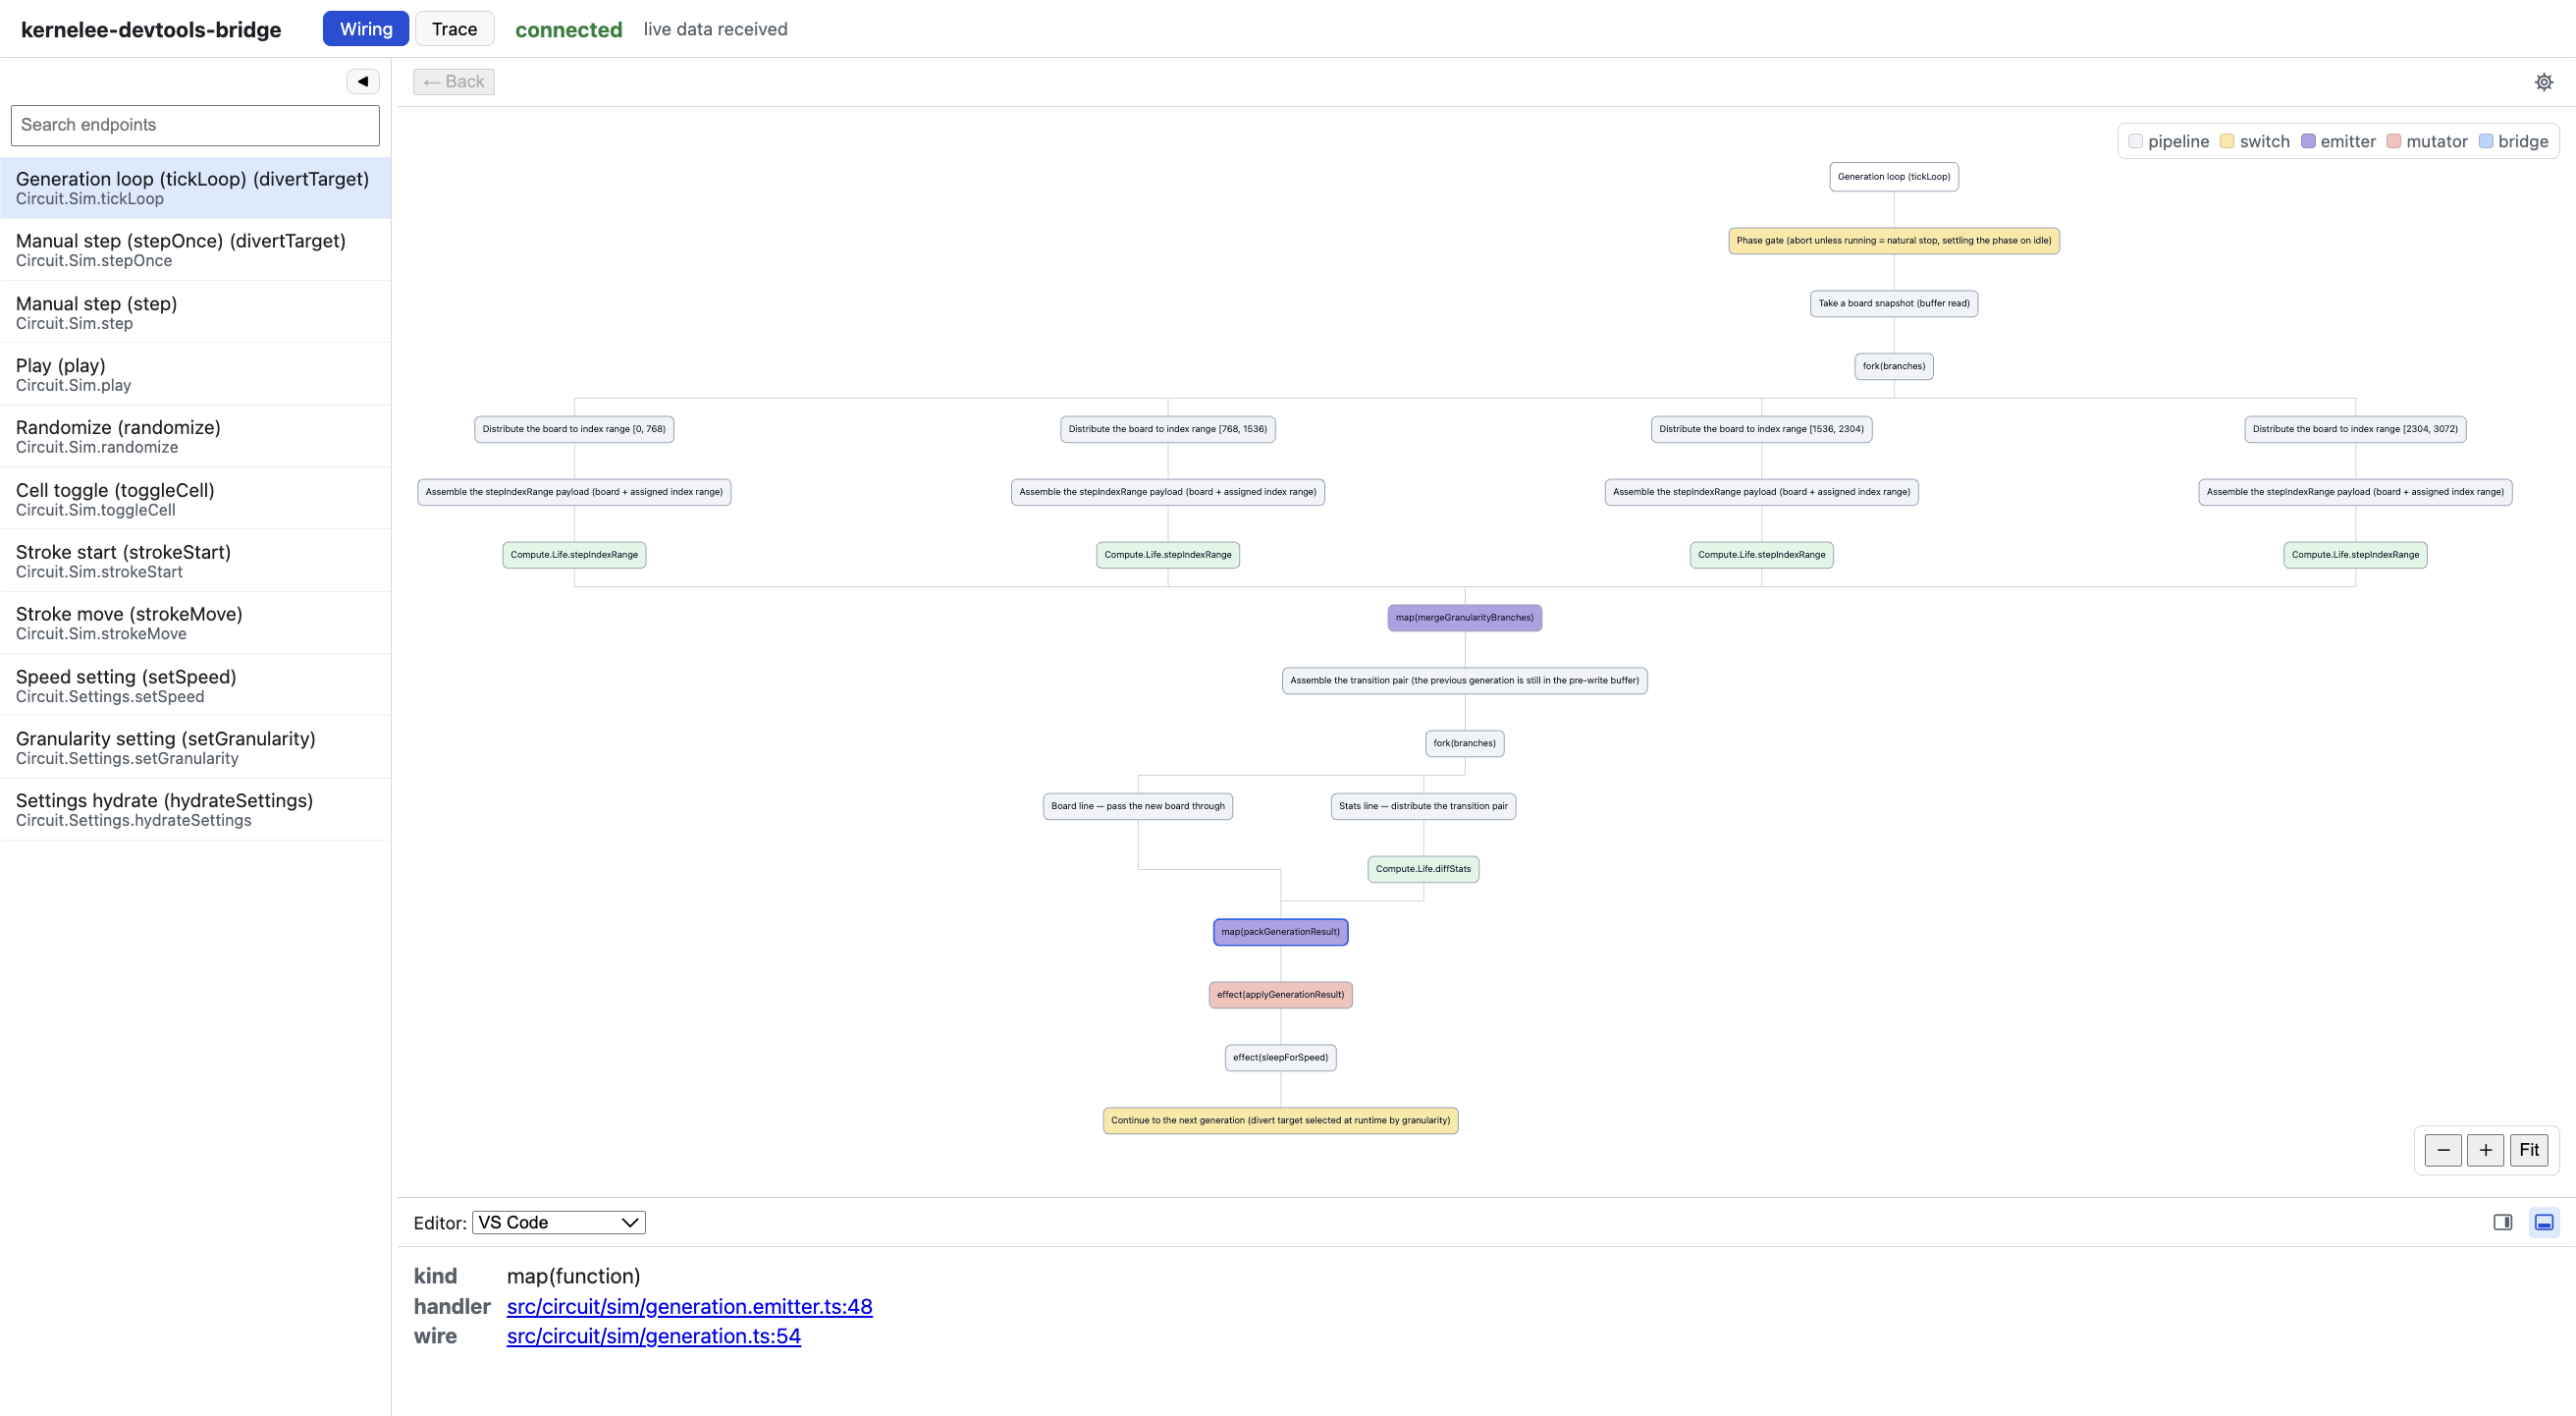
Task: Select Cell toggle (toggleCell) endpoint
Action: (195, 499)
